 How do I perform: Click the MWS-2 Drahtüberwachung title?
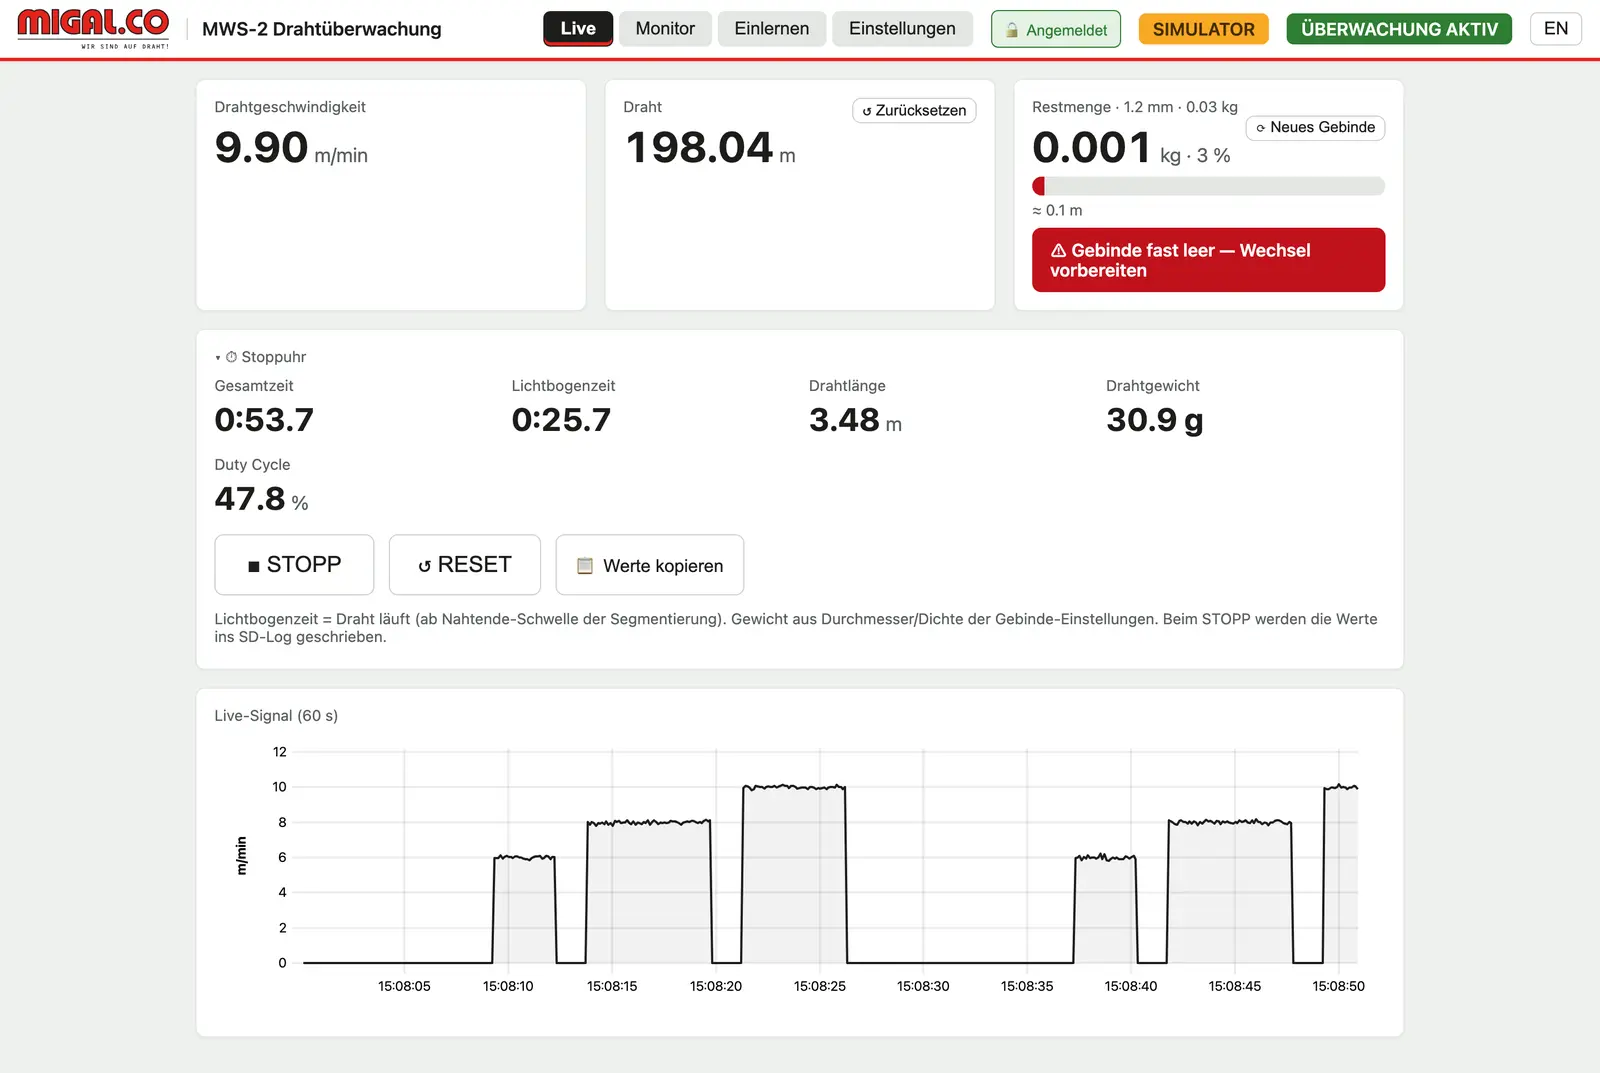pos(322,29)
